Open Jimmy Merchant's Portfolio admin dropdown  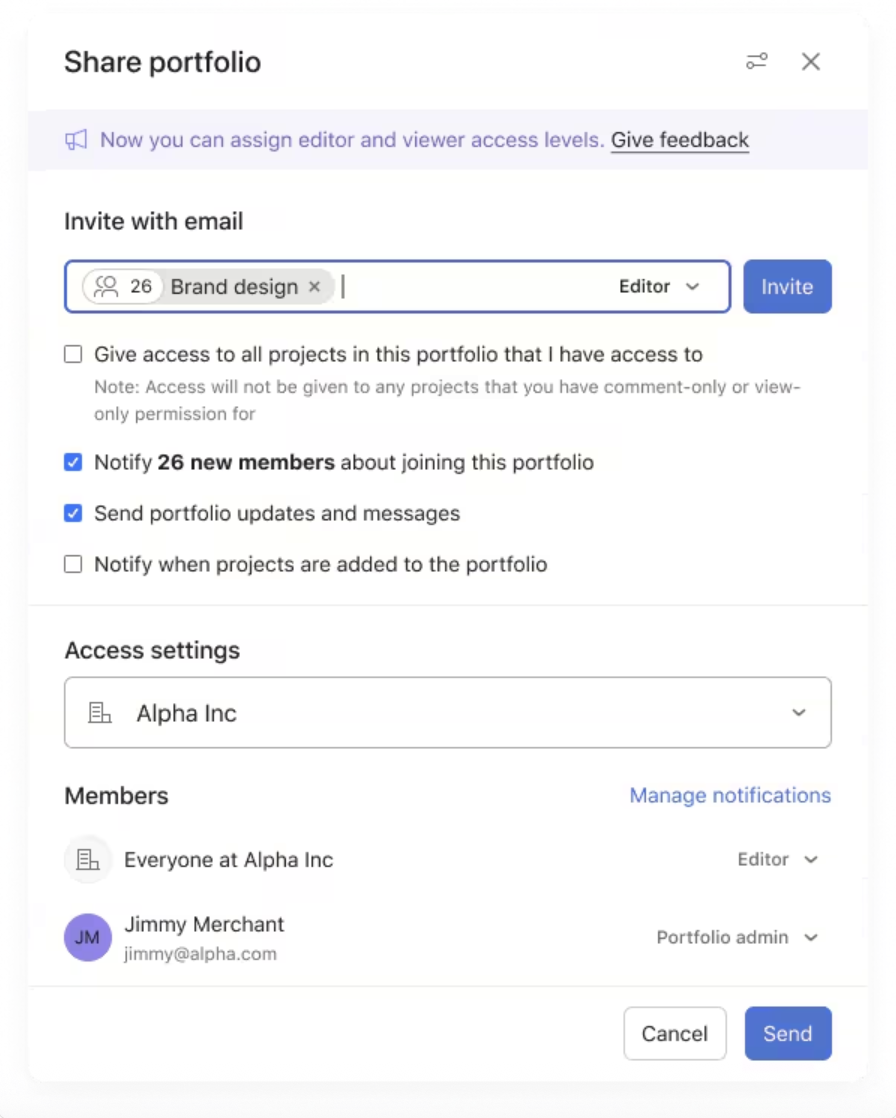tap(737, 937)
